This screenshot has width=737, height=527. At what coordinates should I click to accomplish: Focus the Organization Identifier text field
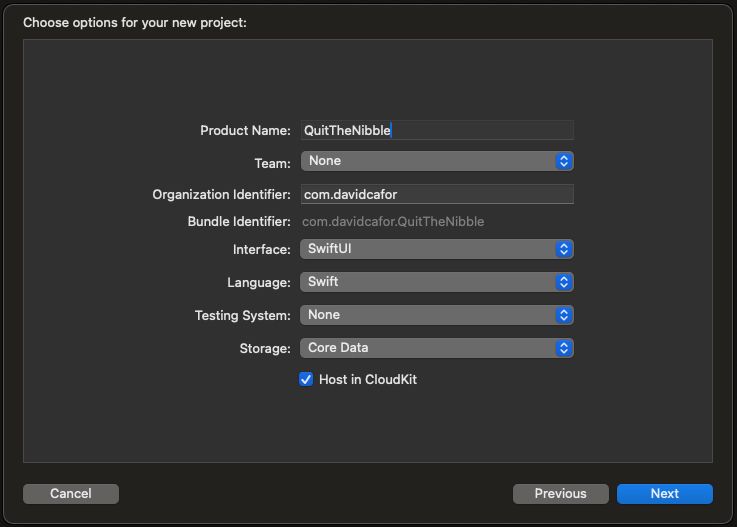[x=437, y=194]
